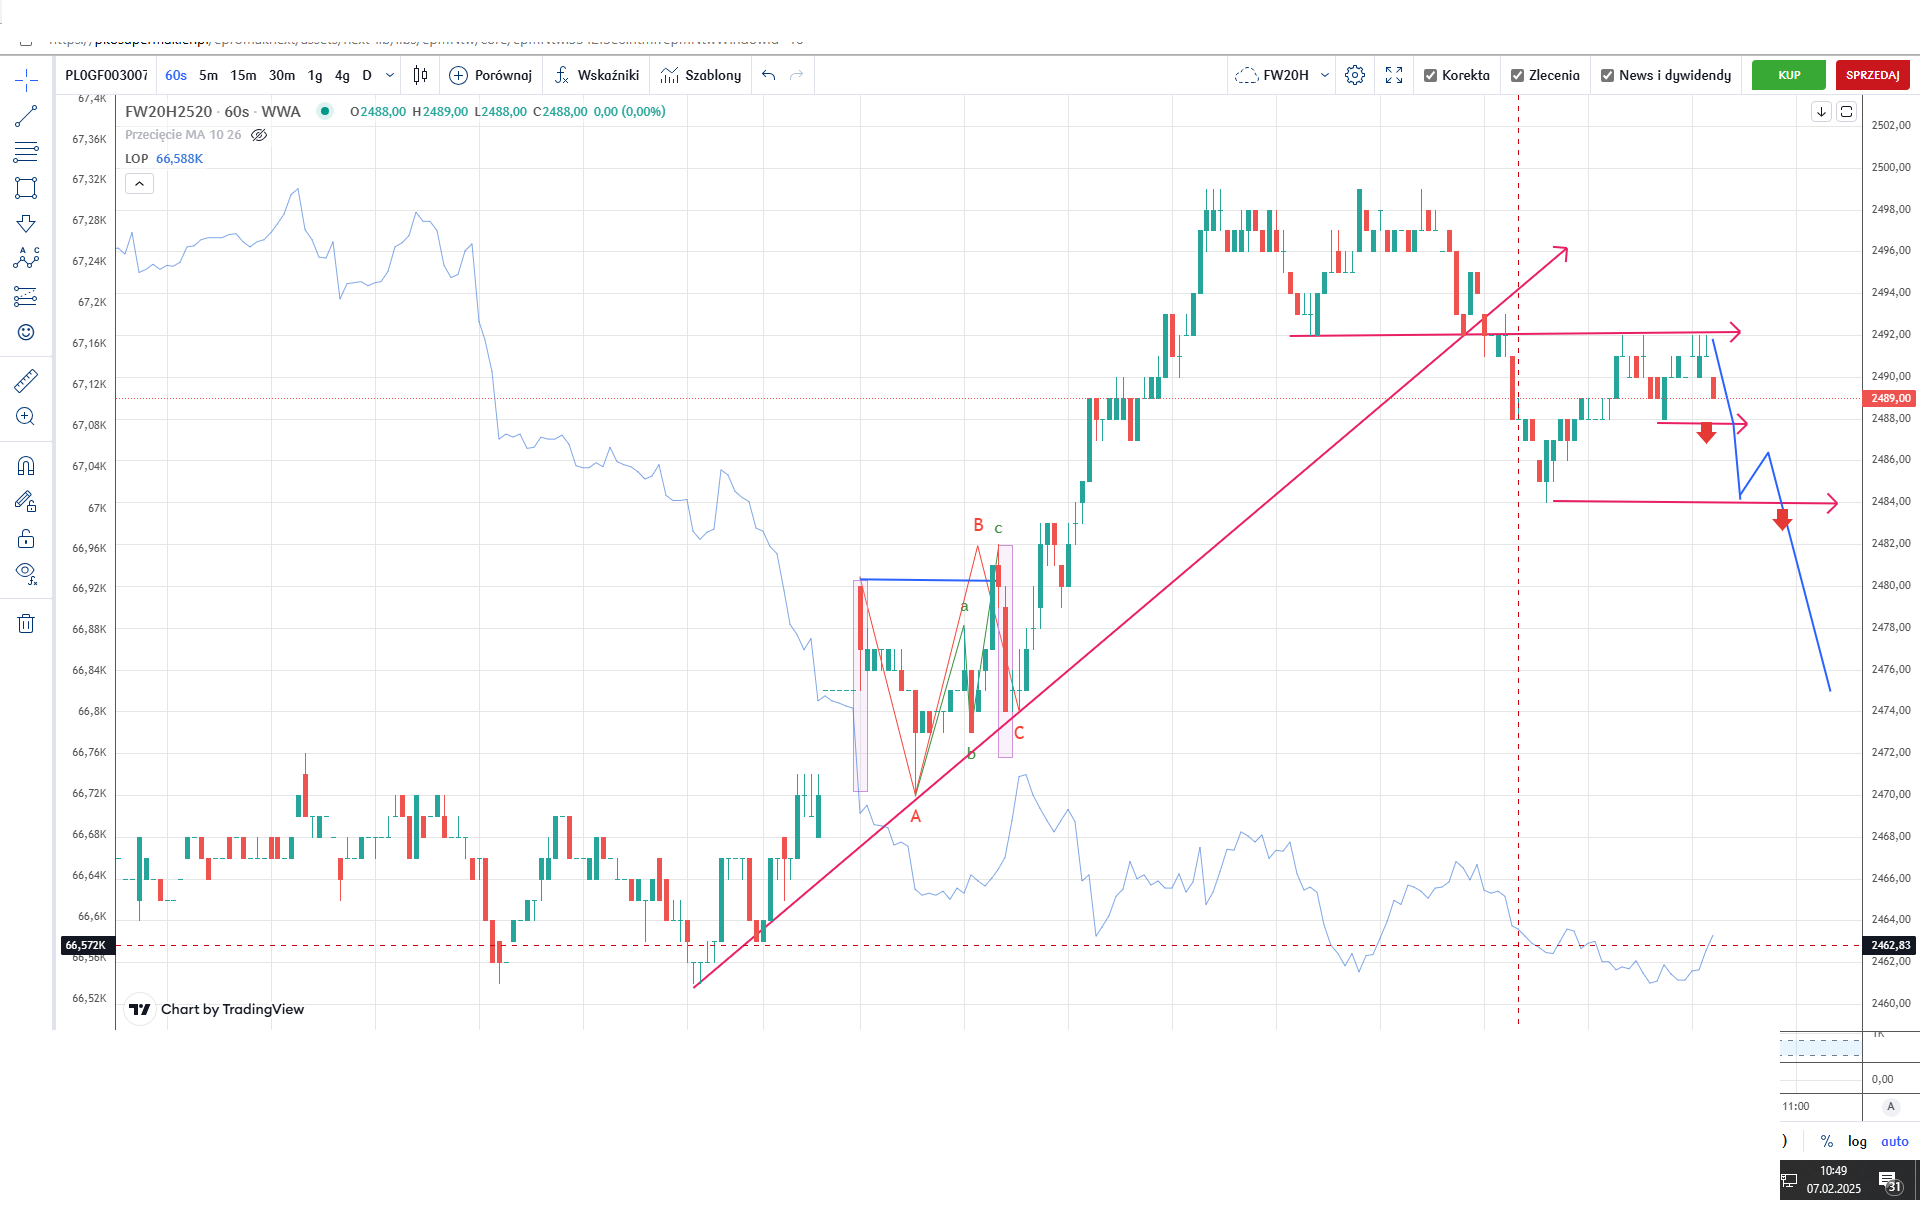
Task: Click the red SPRZEDAJ sell button
Action: pos(1872,75)
